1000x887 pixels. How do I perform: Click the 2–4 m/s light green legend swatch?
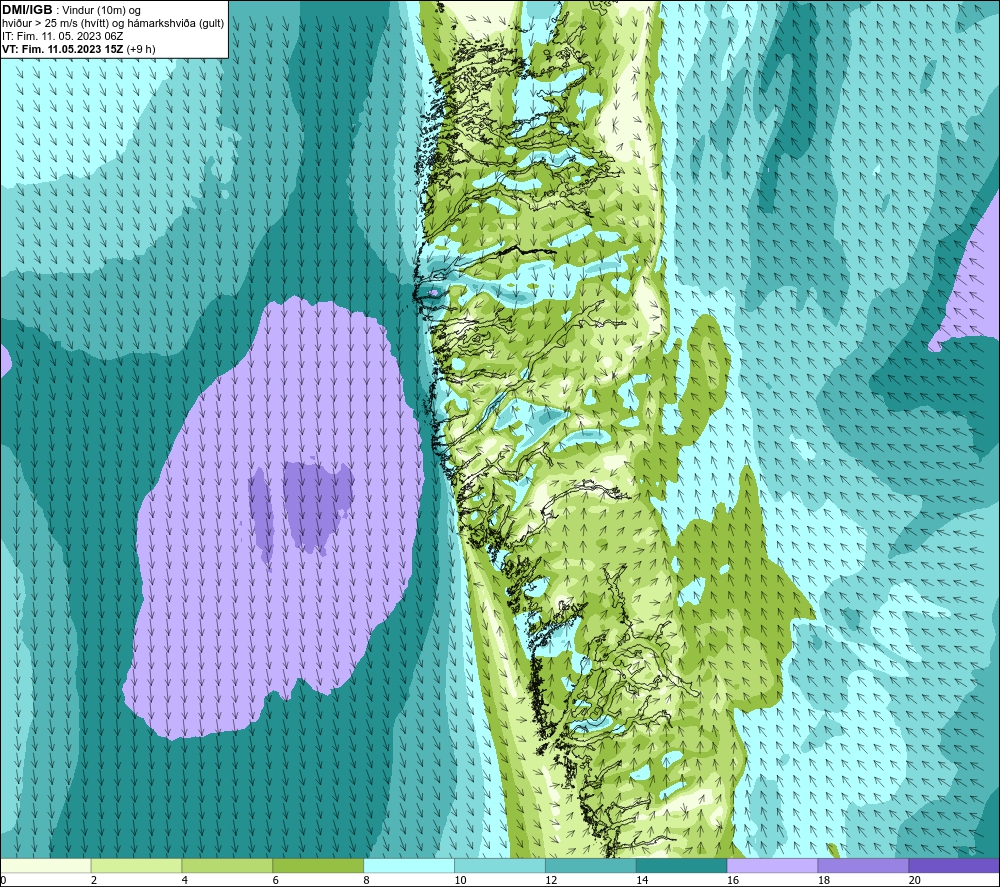tap(136, 865)
